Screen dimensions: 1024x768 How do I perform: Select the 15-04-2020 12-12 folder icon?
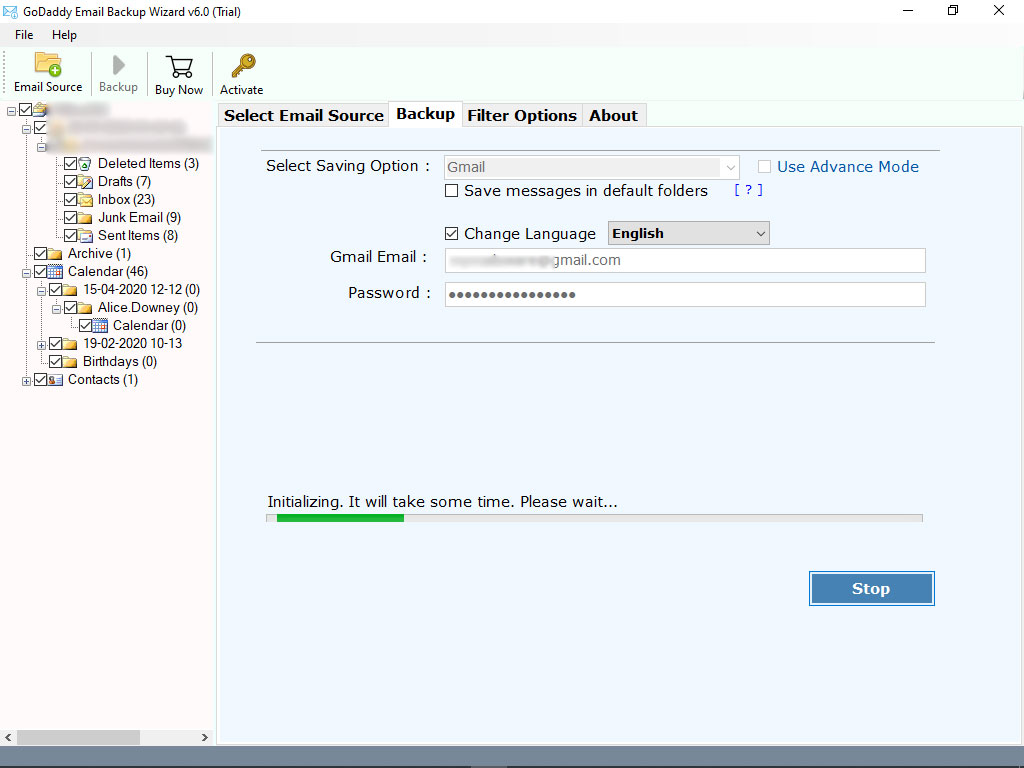70,290
